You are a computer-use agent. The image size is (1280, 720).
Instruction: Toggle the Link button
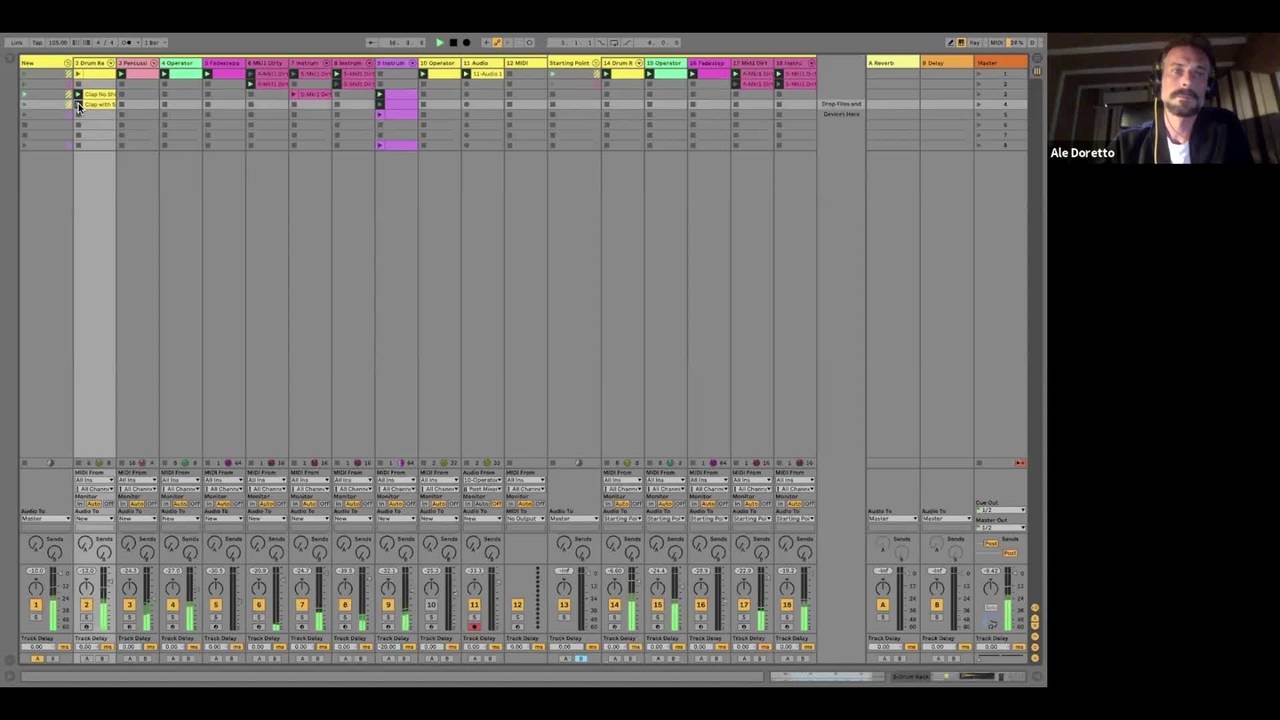17,43
